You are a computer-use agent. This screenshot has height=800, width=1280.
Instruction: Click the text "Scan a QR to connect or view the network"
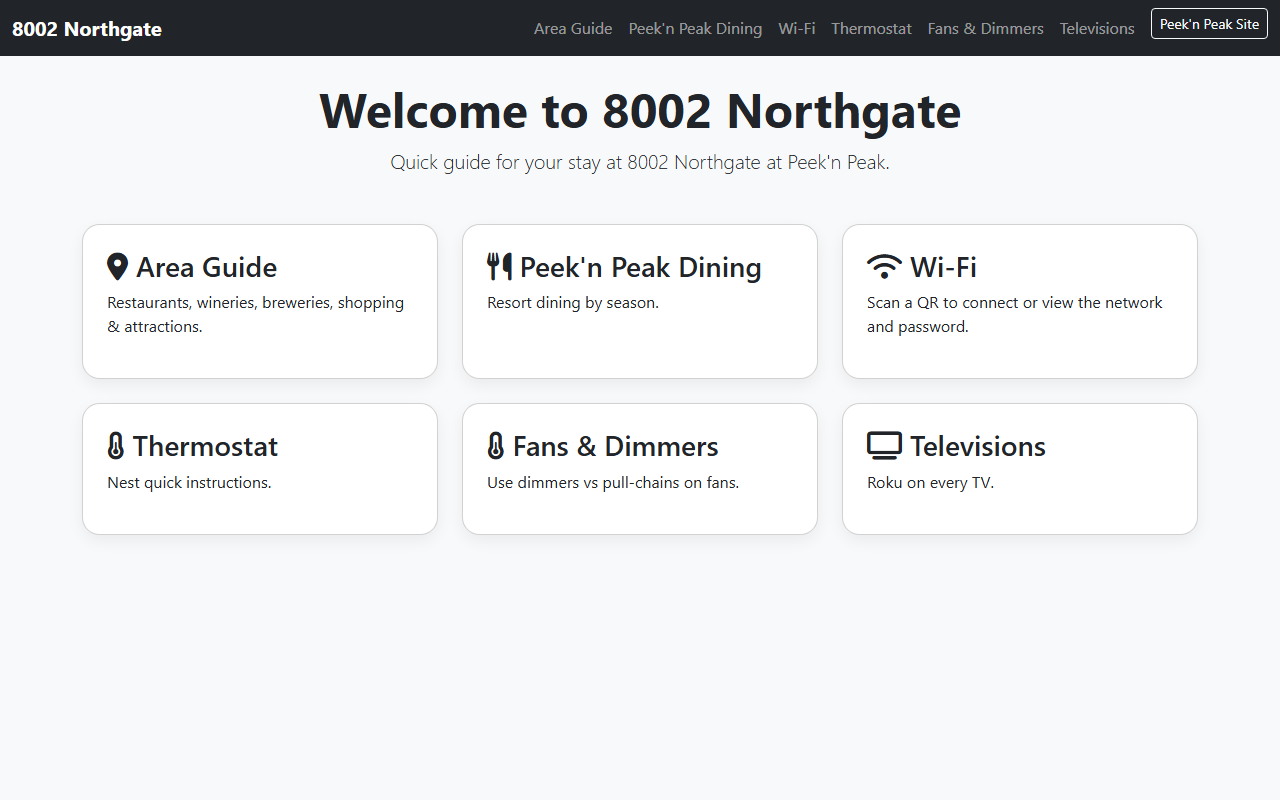click(1015, 302)
